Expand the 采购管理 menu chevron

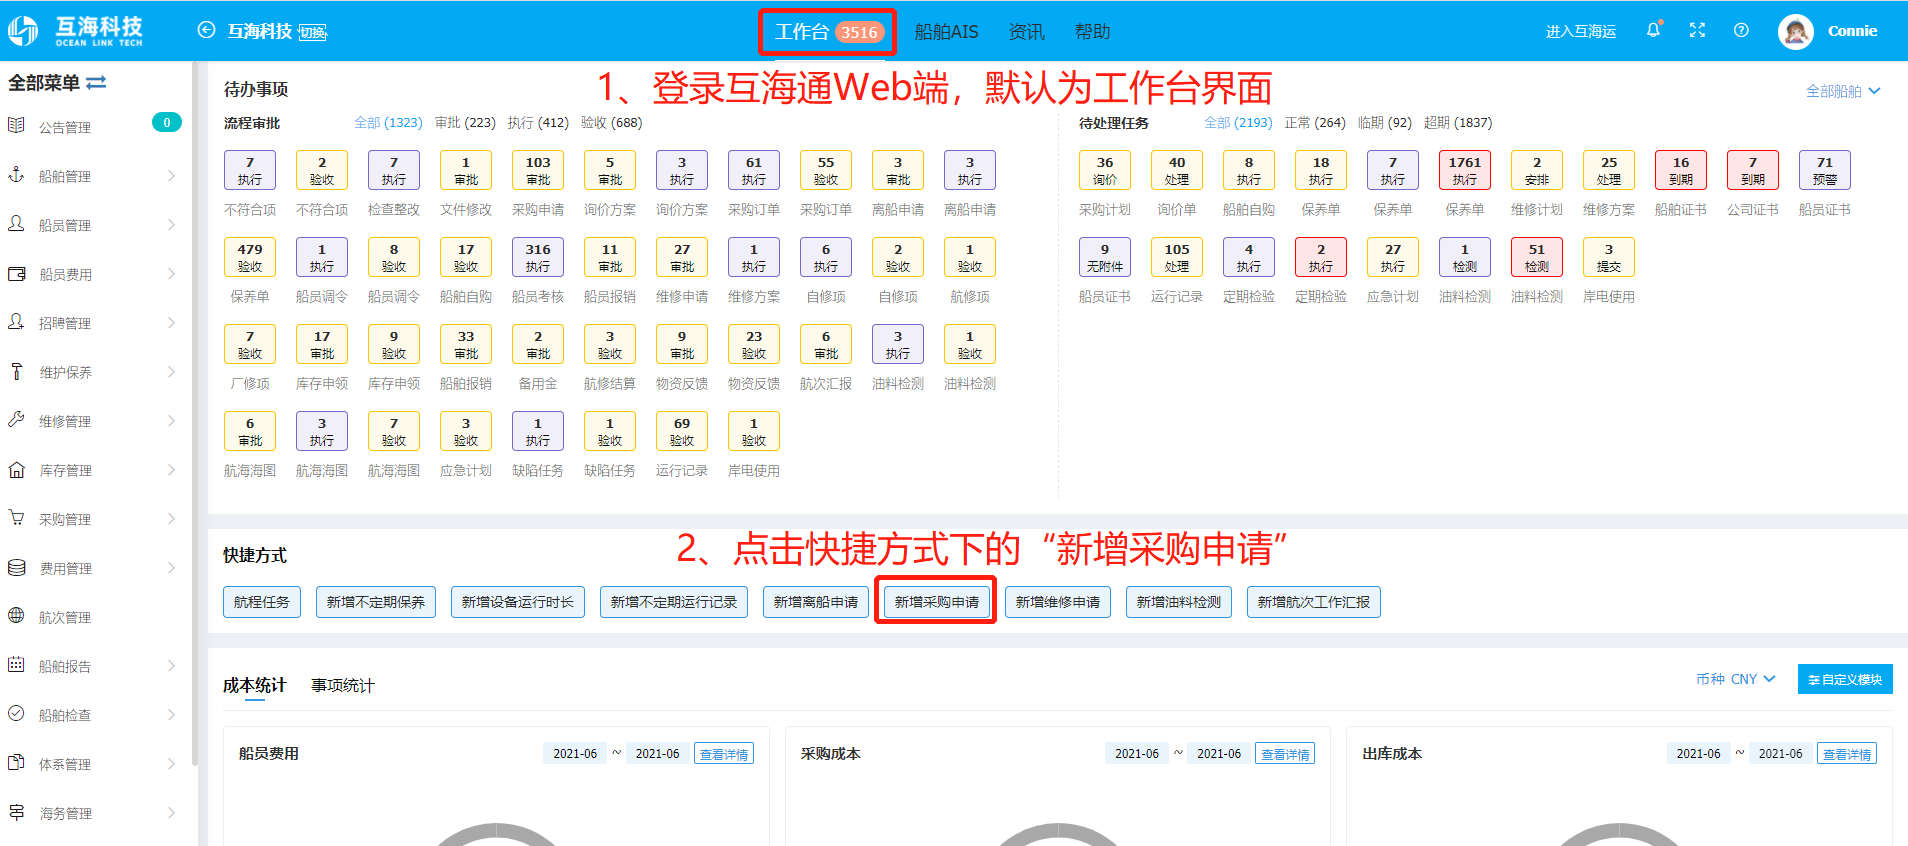coord(171,519)
